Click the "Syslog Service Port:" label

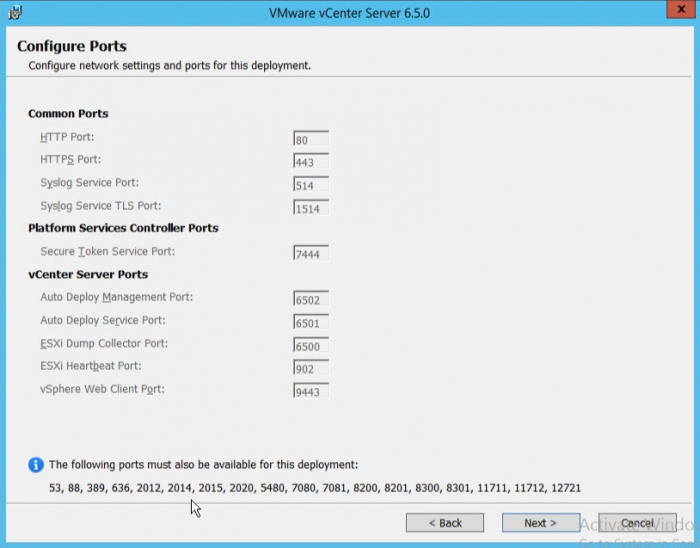[x=89, y=183]
